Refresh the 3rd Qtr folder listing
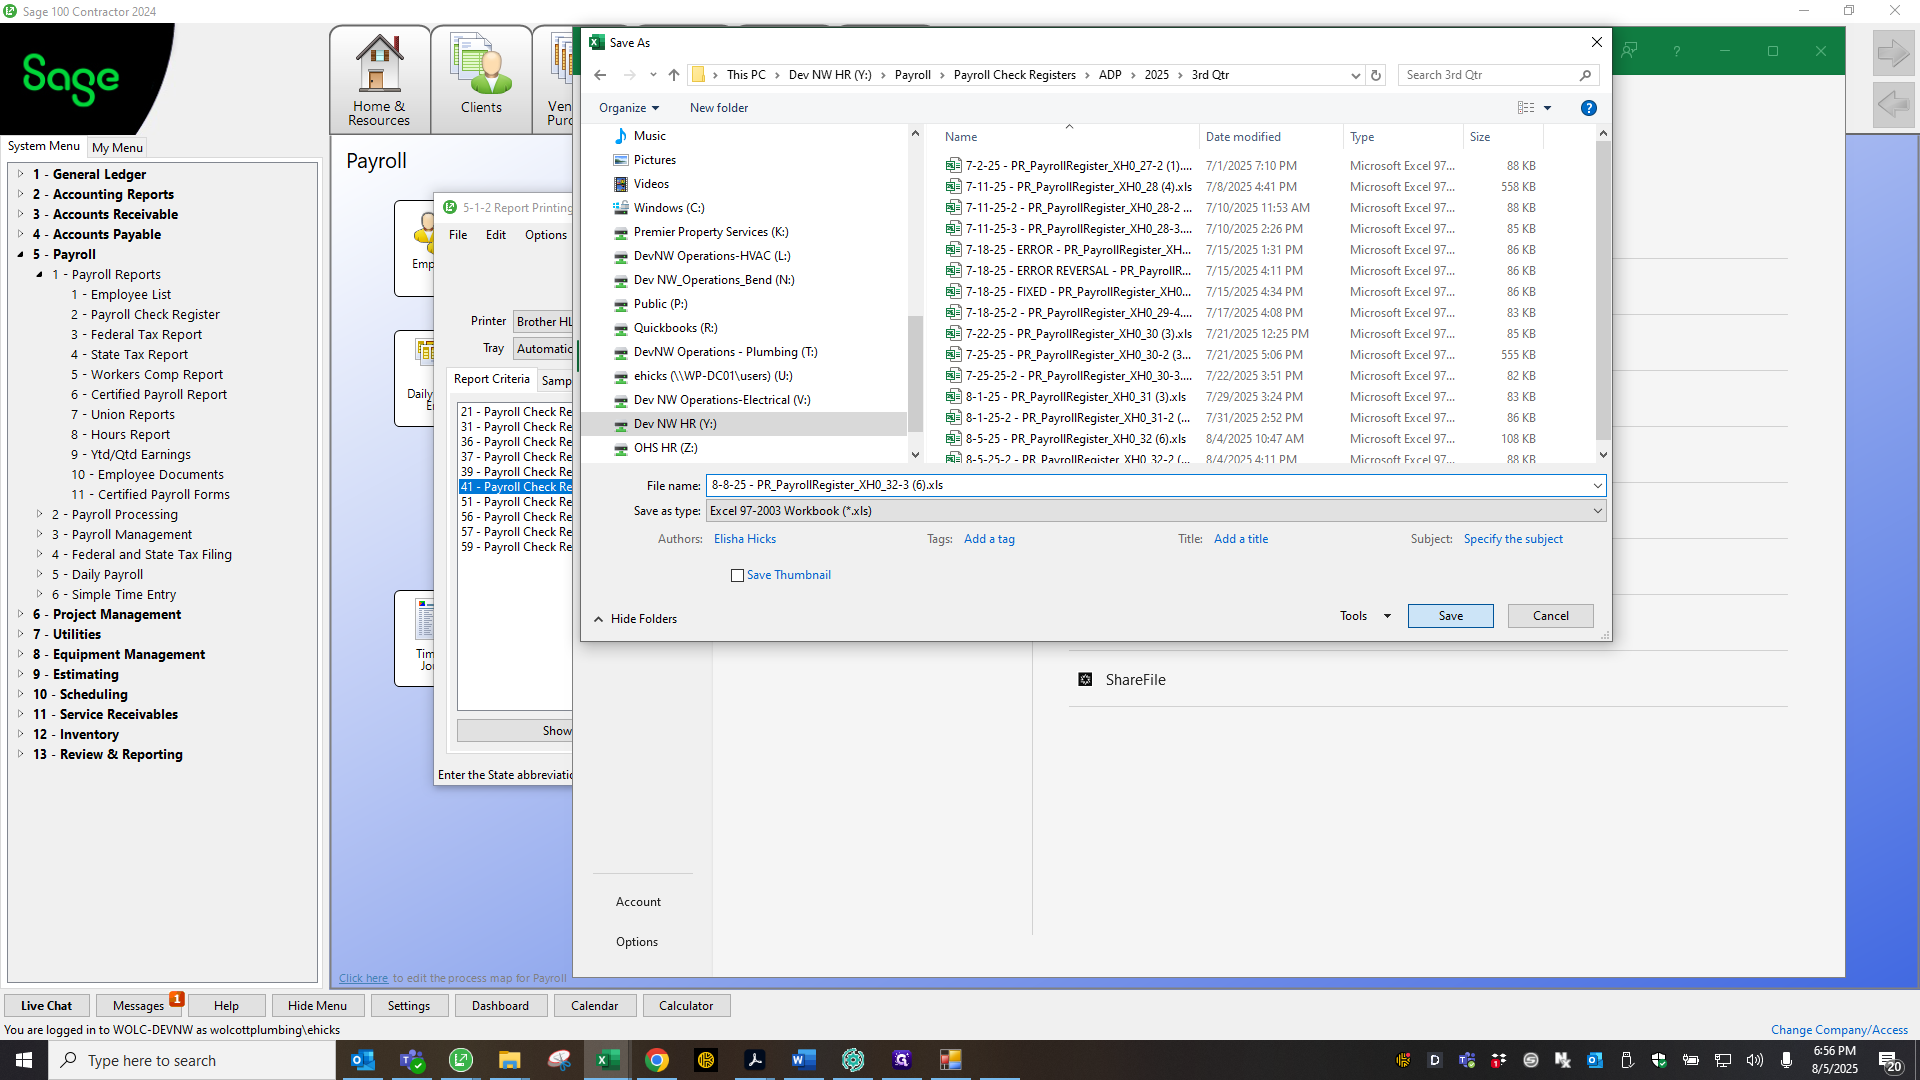Screen dimensions: 1920x1080 (1376, 75)
